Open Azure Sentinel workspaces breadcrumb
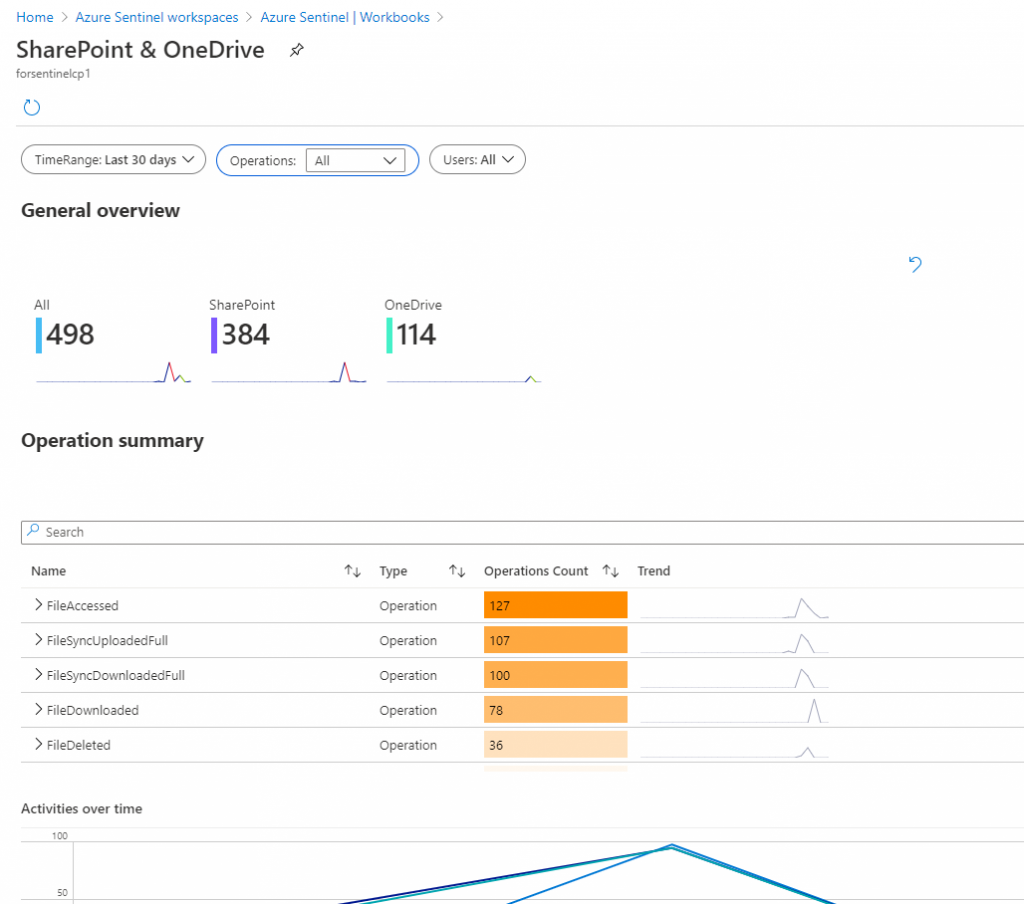Screen dimensions: 1024x904 pos(157,17)
